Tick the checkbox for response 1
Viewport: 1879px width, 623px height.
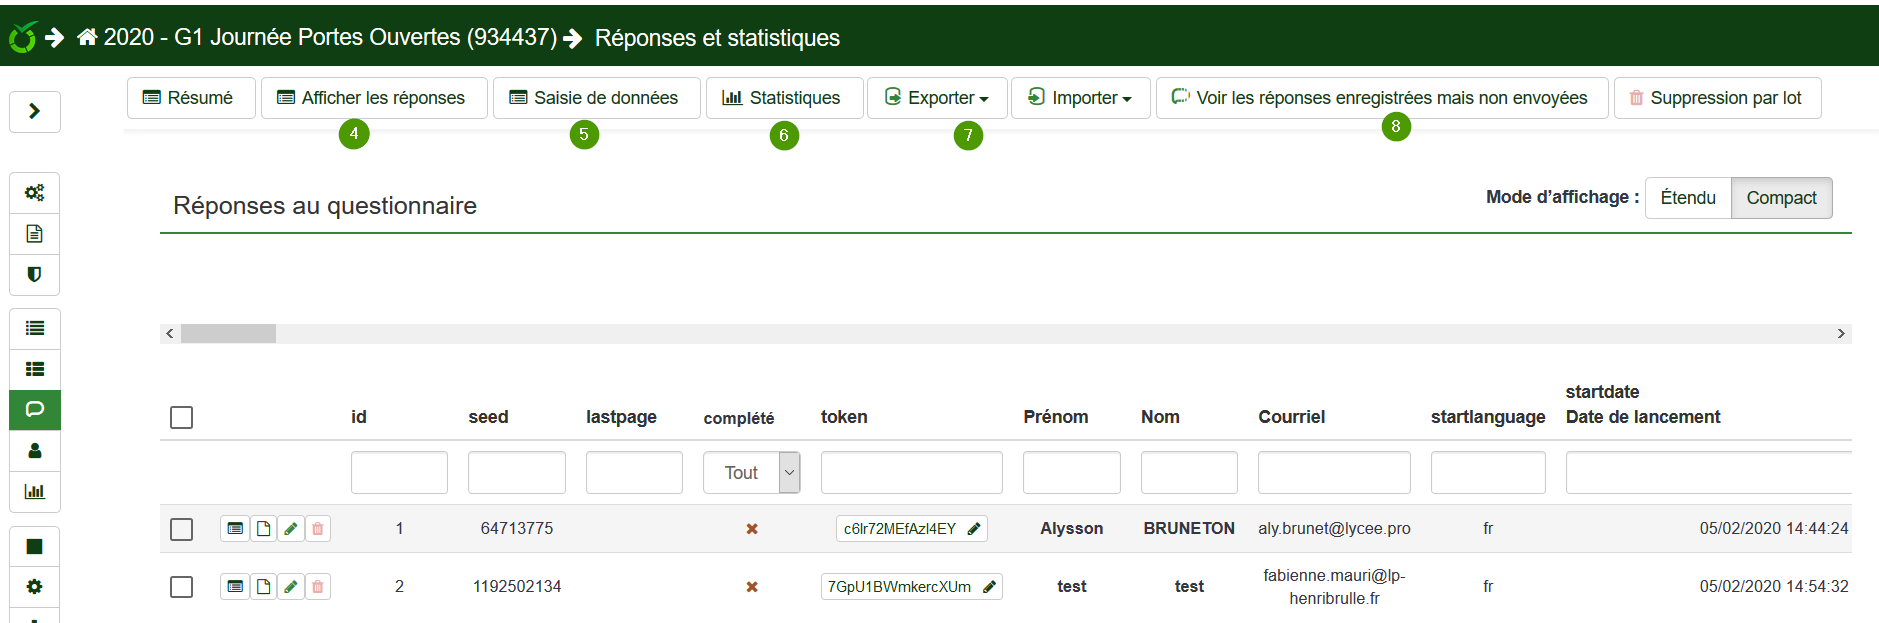tap(181, 529)
